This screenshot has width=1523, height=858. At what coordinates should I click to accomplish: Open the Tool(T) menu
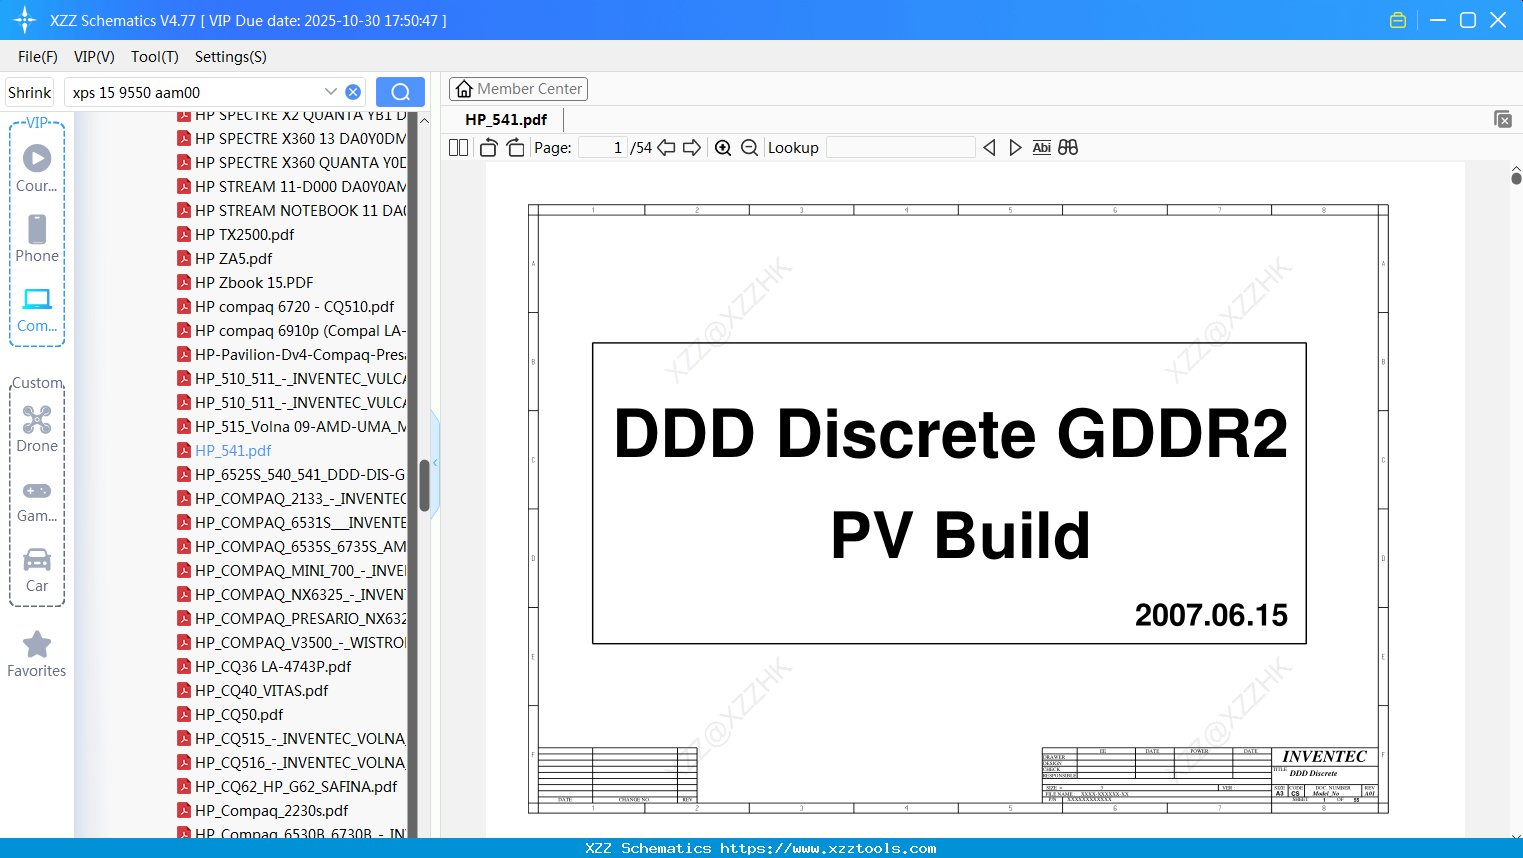pos(155,57)
